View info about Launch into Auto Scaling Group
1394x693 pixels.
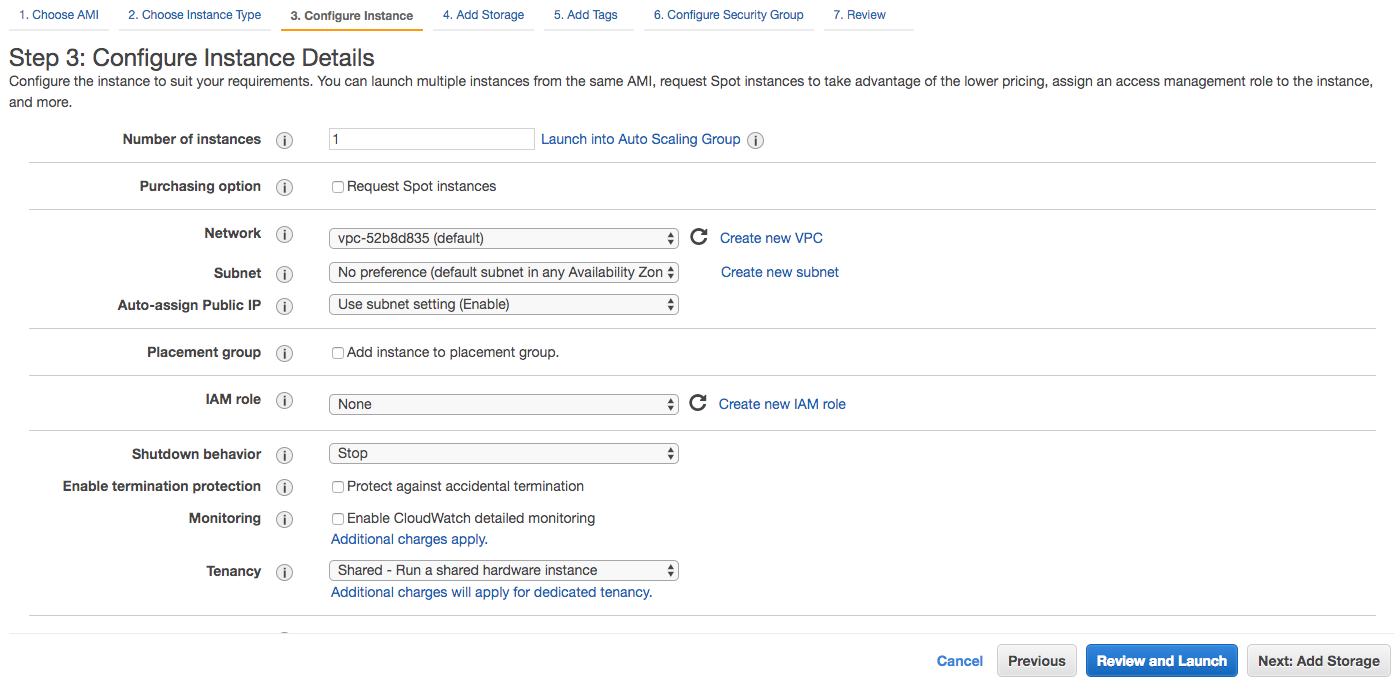(755, 140)
